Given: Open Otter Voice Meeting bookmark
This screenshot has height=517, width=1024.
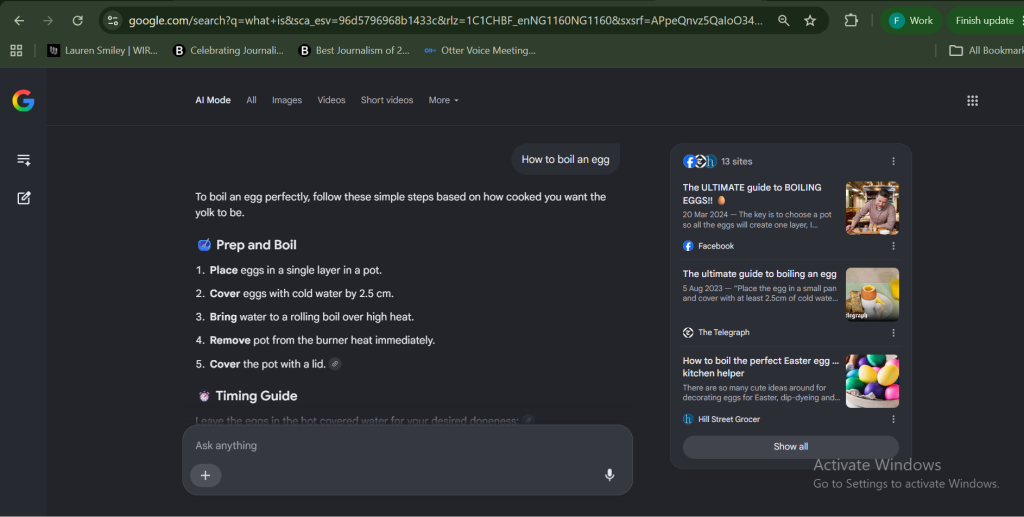Looking at the screenshot, I should point(480,50).
